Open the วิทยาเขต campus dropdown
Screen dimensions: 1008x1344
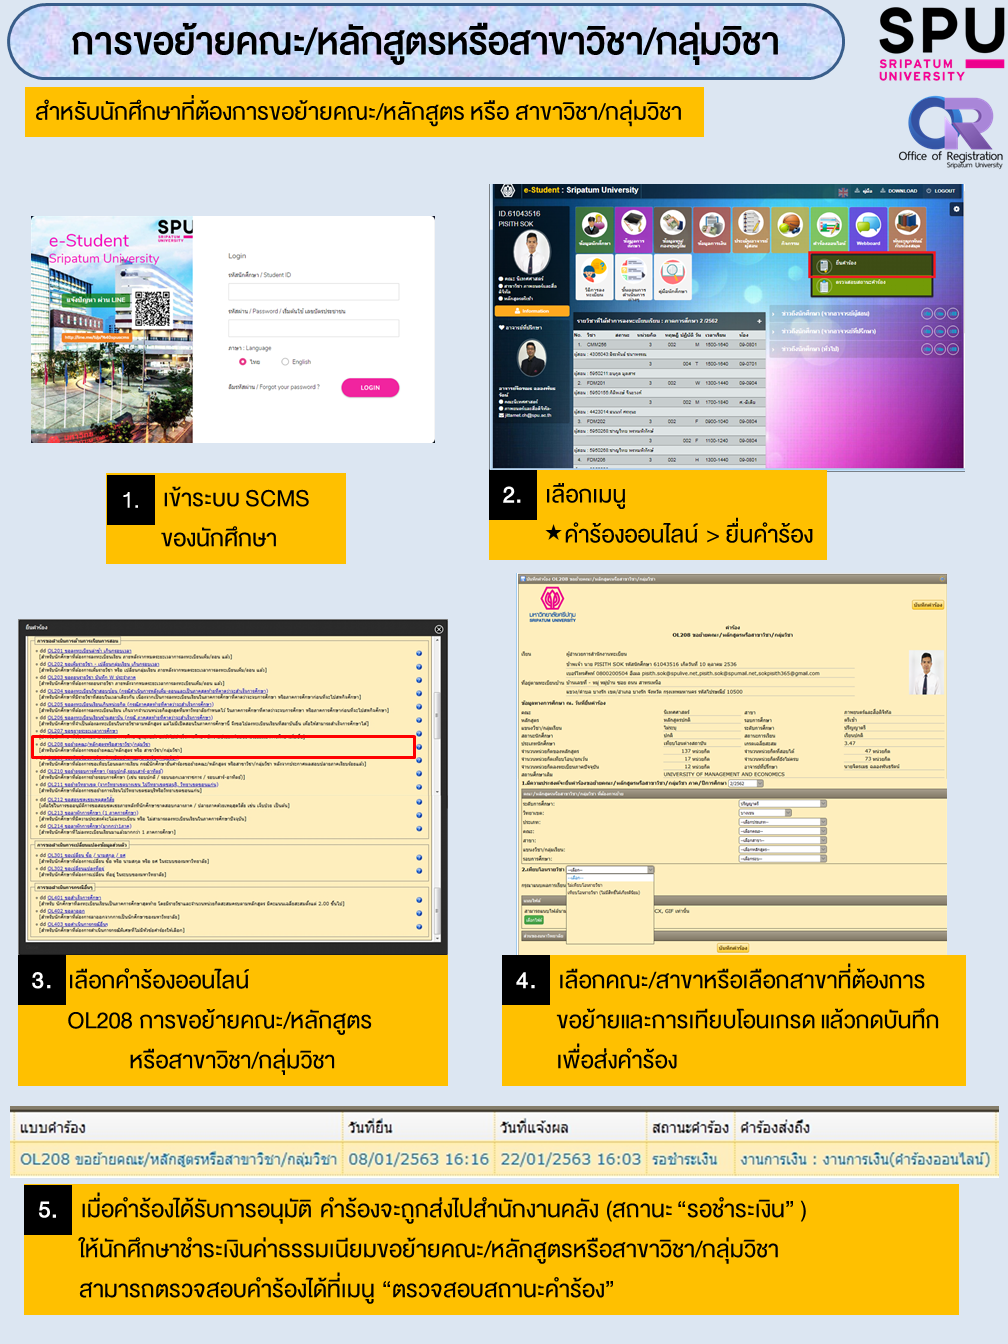click(x=765, y=813)
